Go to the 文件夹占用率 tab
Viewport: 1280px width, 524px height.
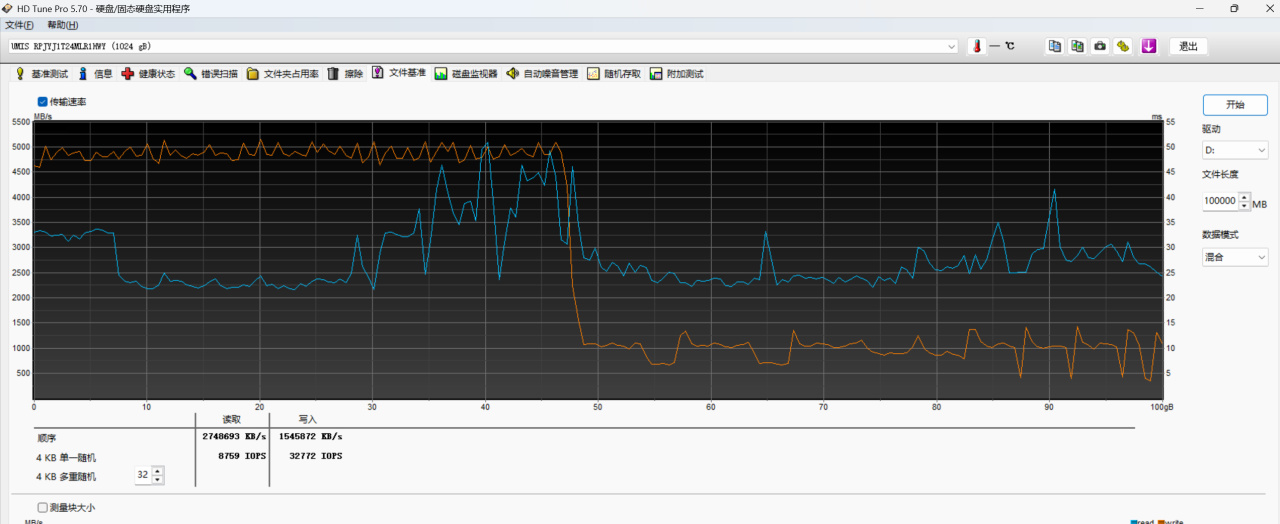coord(283,74)
